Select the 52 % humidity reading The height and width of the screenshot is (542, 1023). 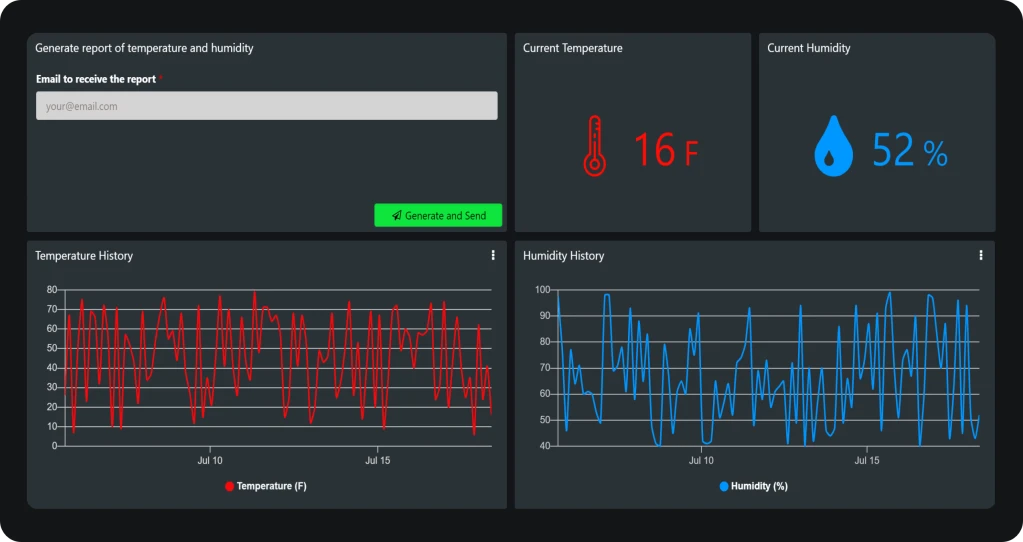[x=909, y=150]
